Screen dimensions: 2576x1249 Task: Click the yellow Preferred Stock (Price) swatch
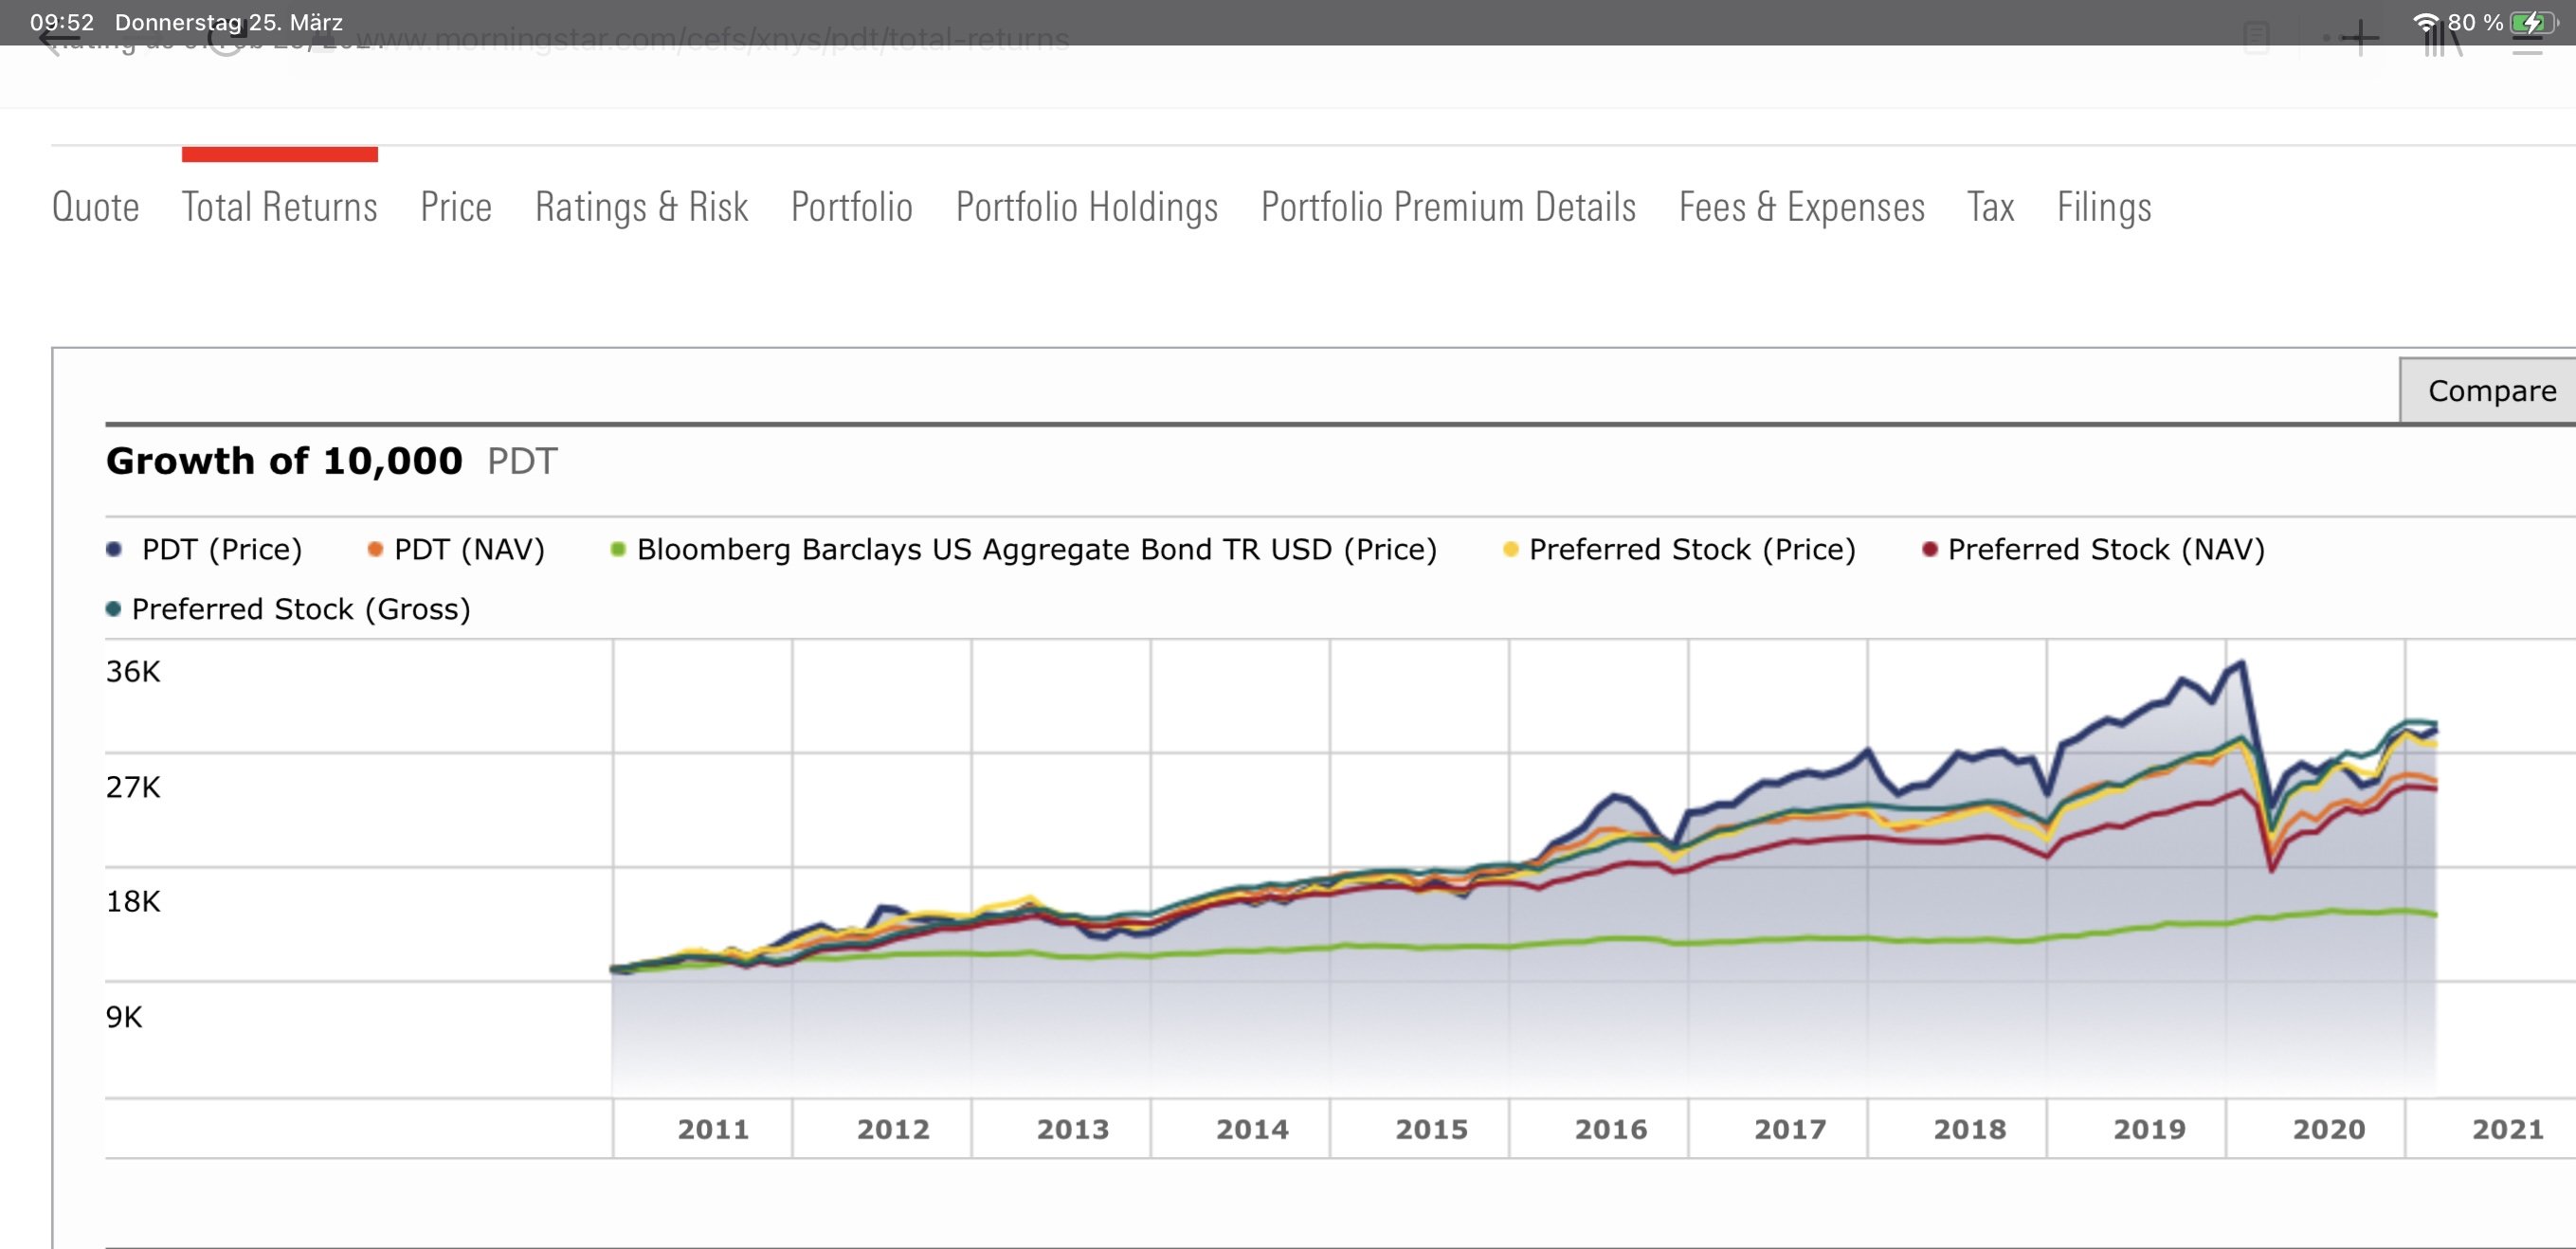click(1510, 549)
